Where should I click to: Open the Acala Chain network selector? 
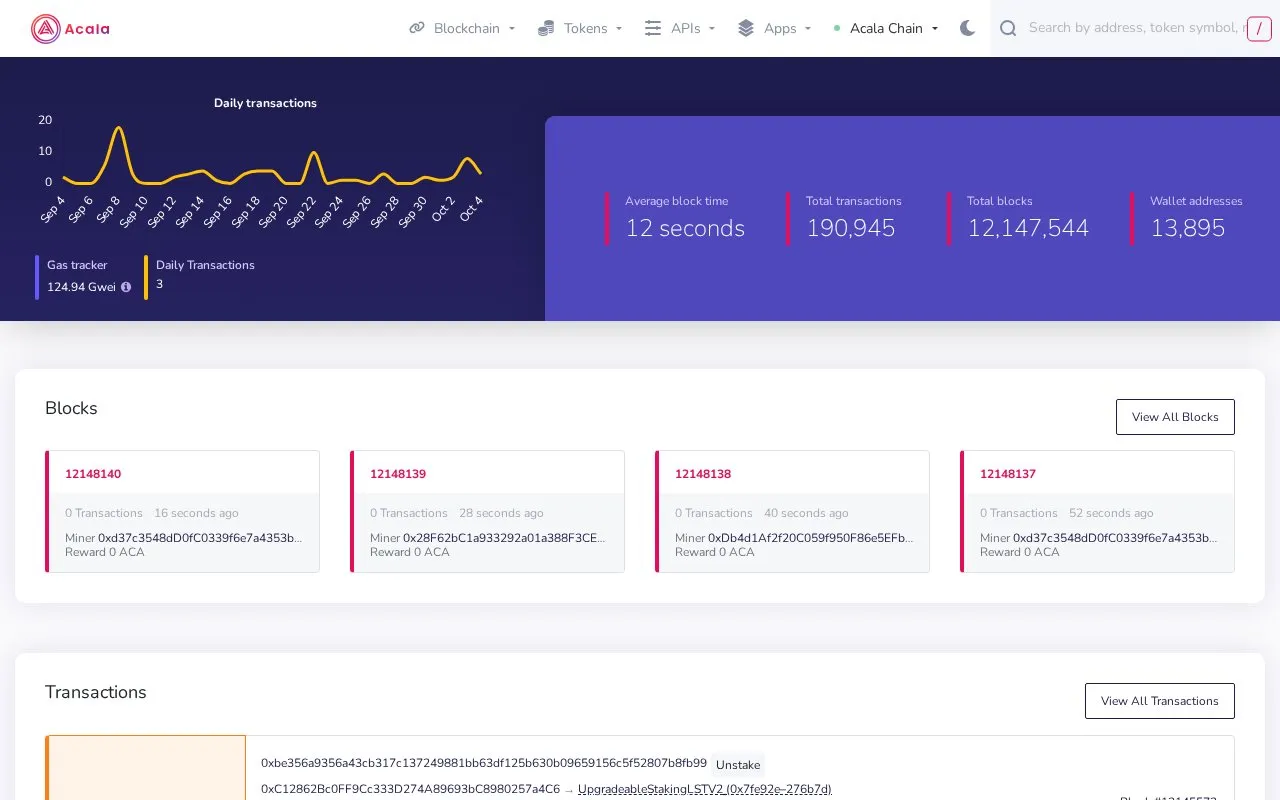pyautogui.click(x=887, y=28)
